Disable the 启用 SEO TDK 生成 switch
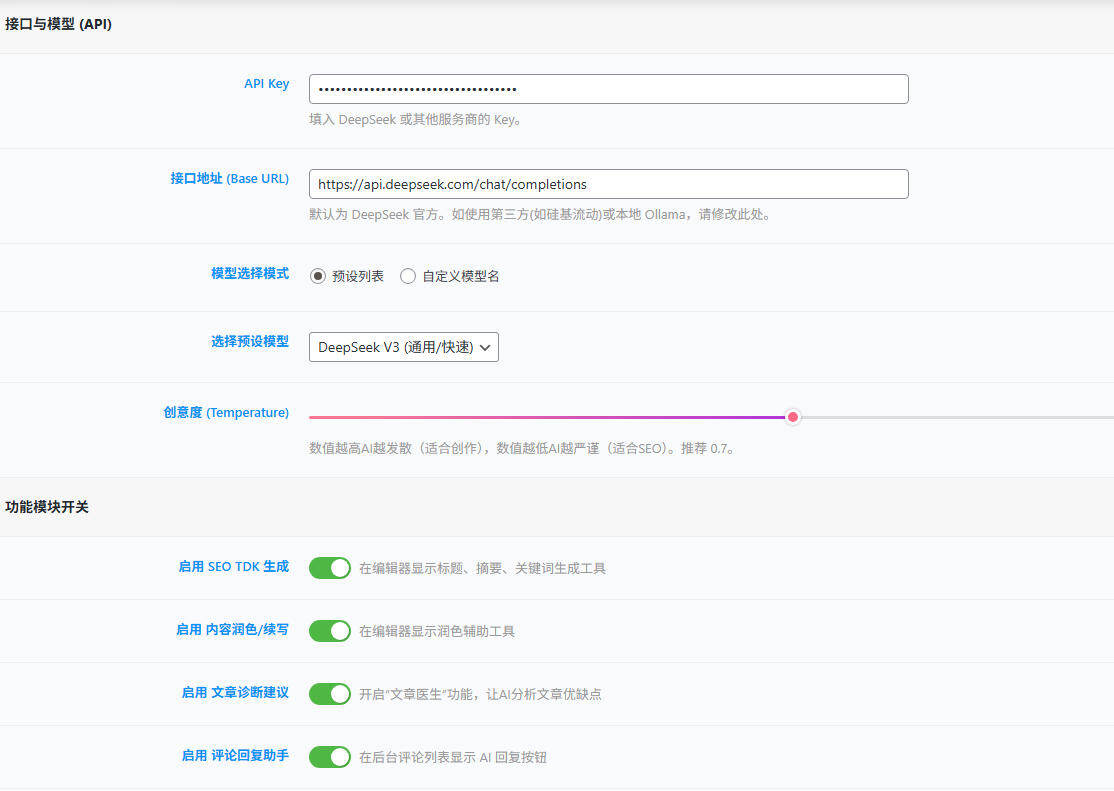The image size is (1114, 791). (329, 567)
